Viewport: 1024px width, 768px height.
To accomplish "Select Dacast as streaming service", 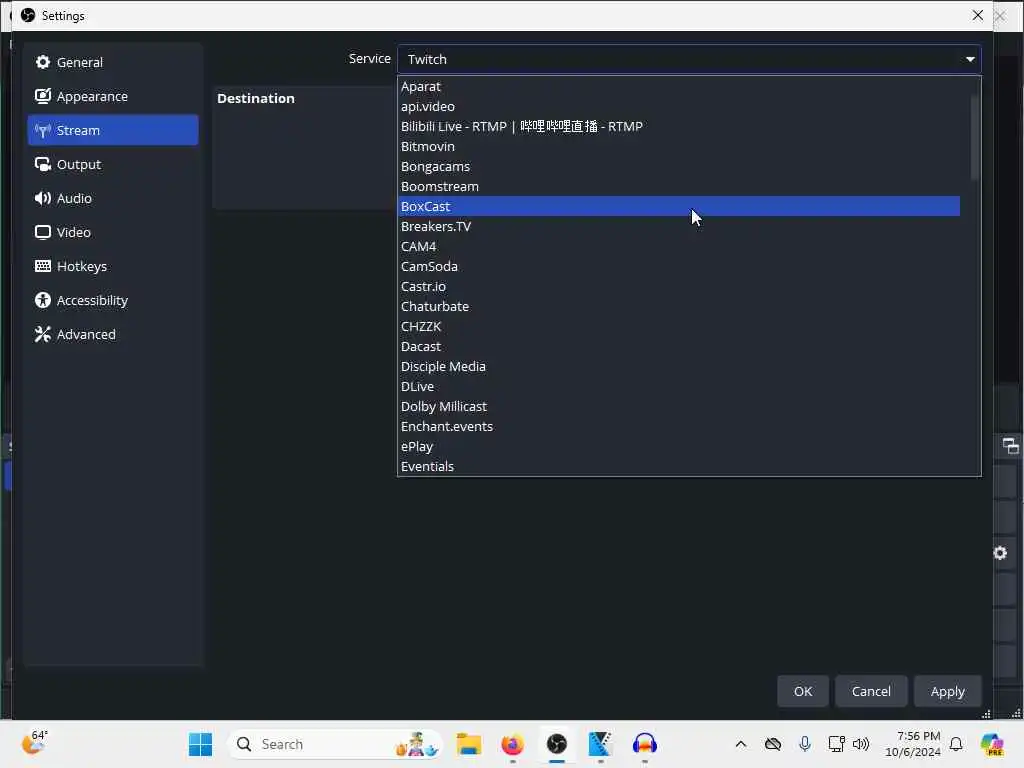I will [679, 346].
